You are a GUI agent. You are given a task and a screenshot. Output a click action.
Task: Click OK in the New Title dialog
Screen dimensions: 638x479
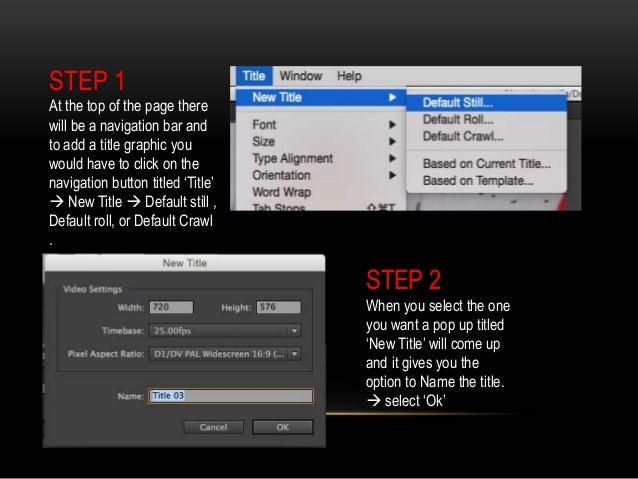point(283,427)
